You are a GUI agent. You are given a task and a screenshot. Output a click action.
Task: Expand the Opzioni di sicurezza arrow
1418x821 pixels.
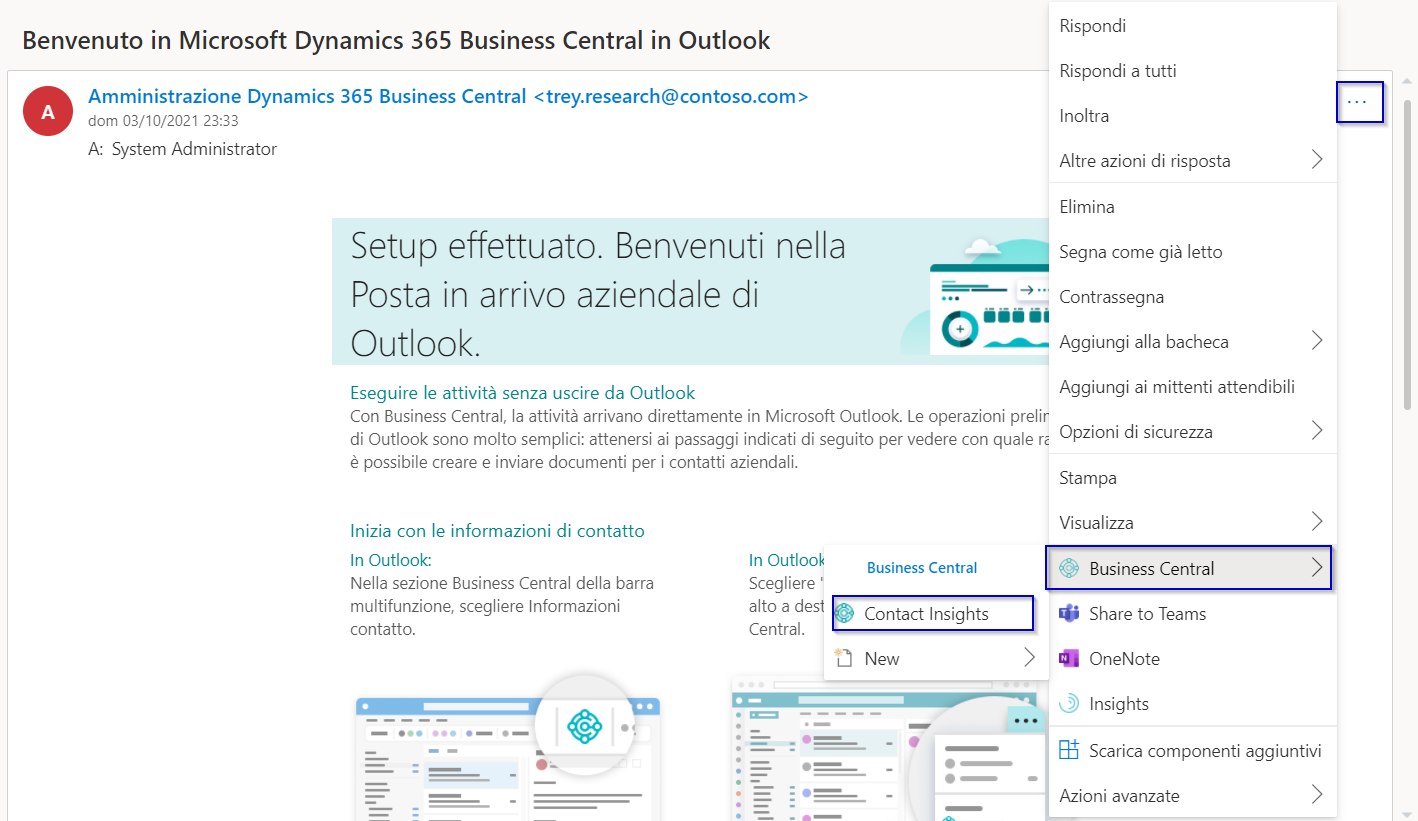[x=1317, y=431]
